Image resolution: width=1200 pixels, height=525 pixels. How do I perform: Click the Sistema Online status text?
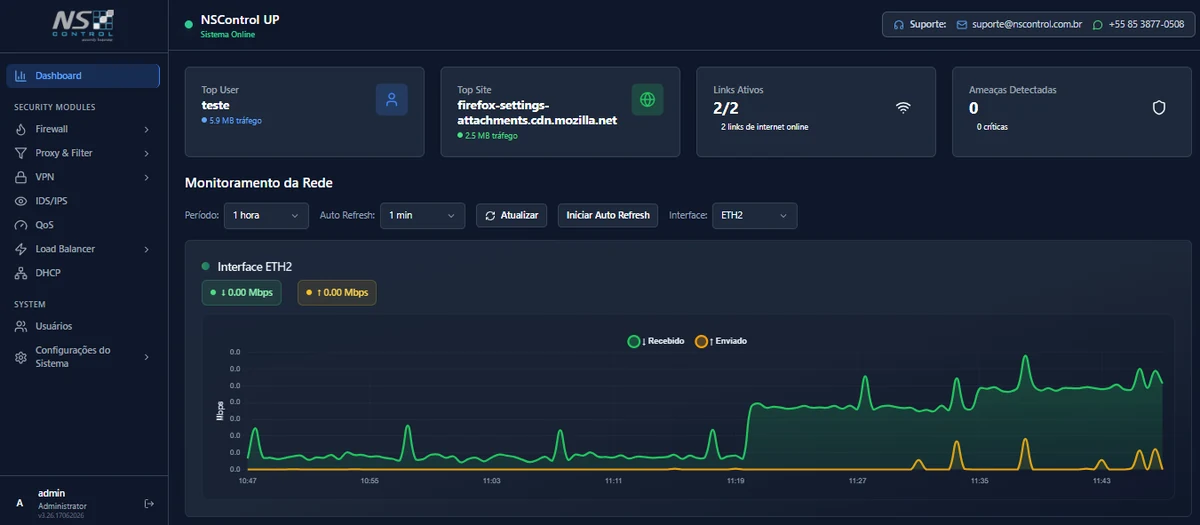pos(228,35)
